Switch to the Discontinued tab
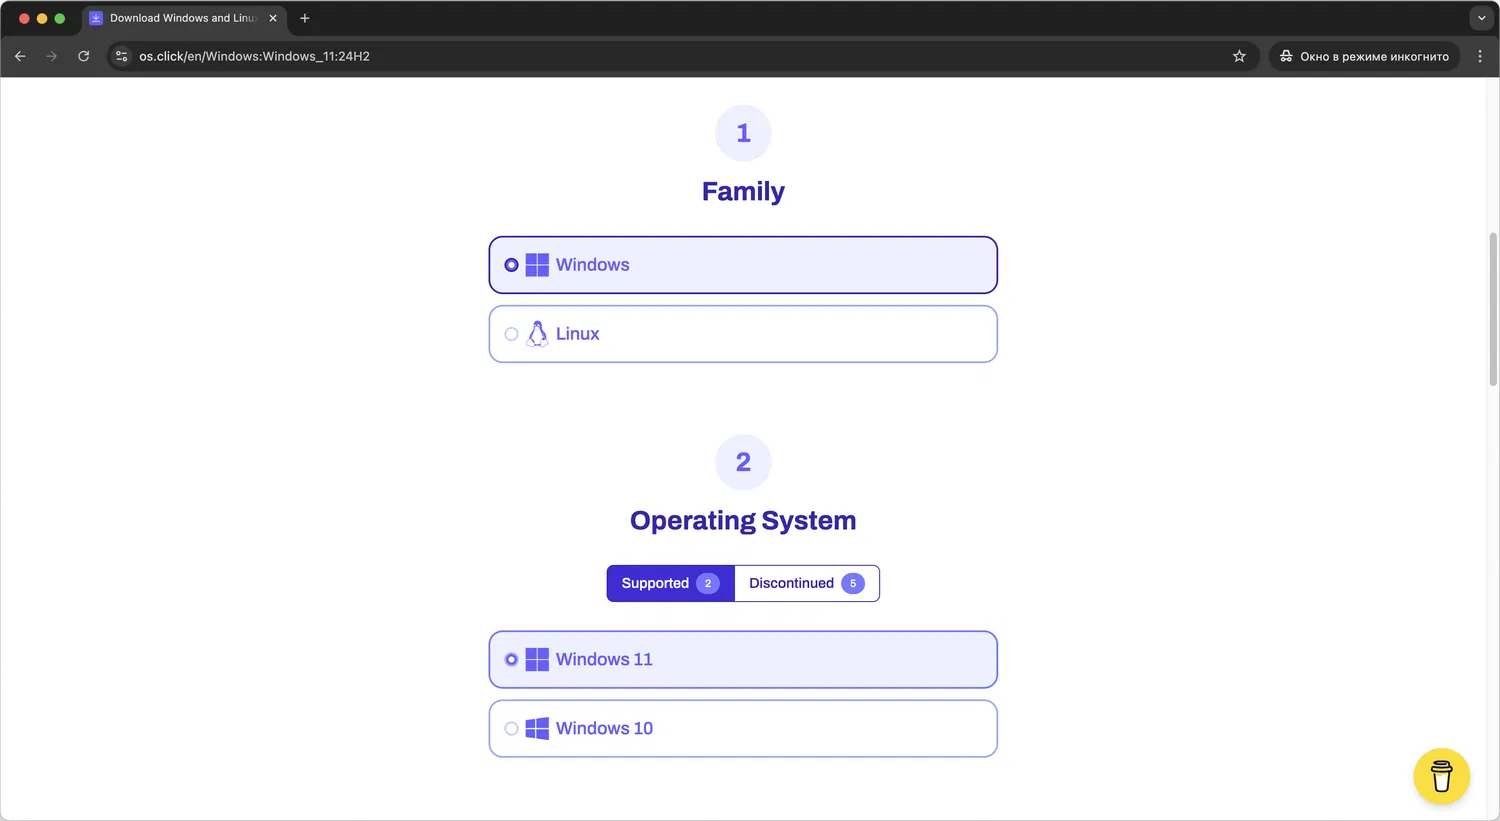 click(807, 583)
